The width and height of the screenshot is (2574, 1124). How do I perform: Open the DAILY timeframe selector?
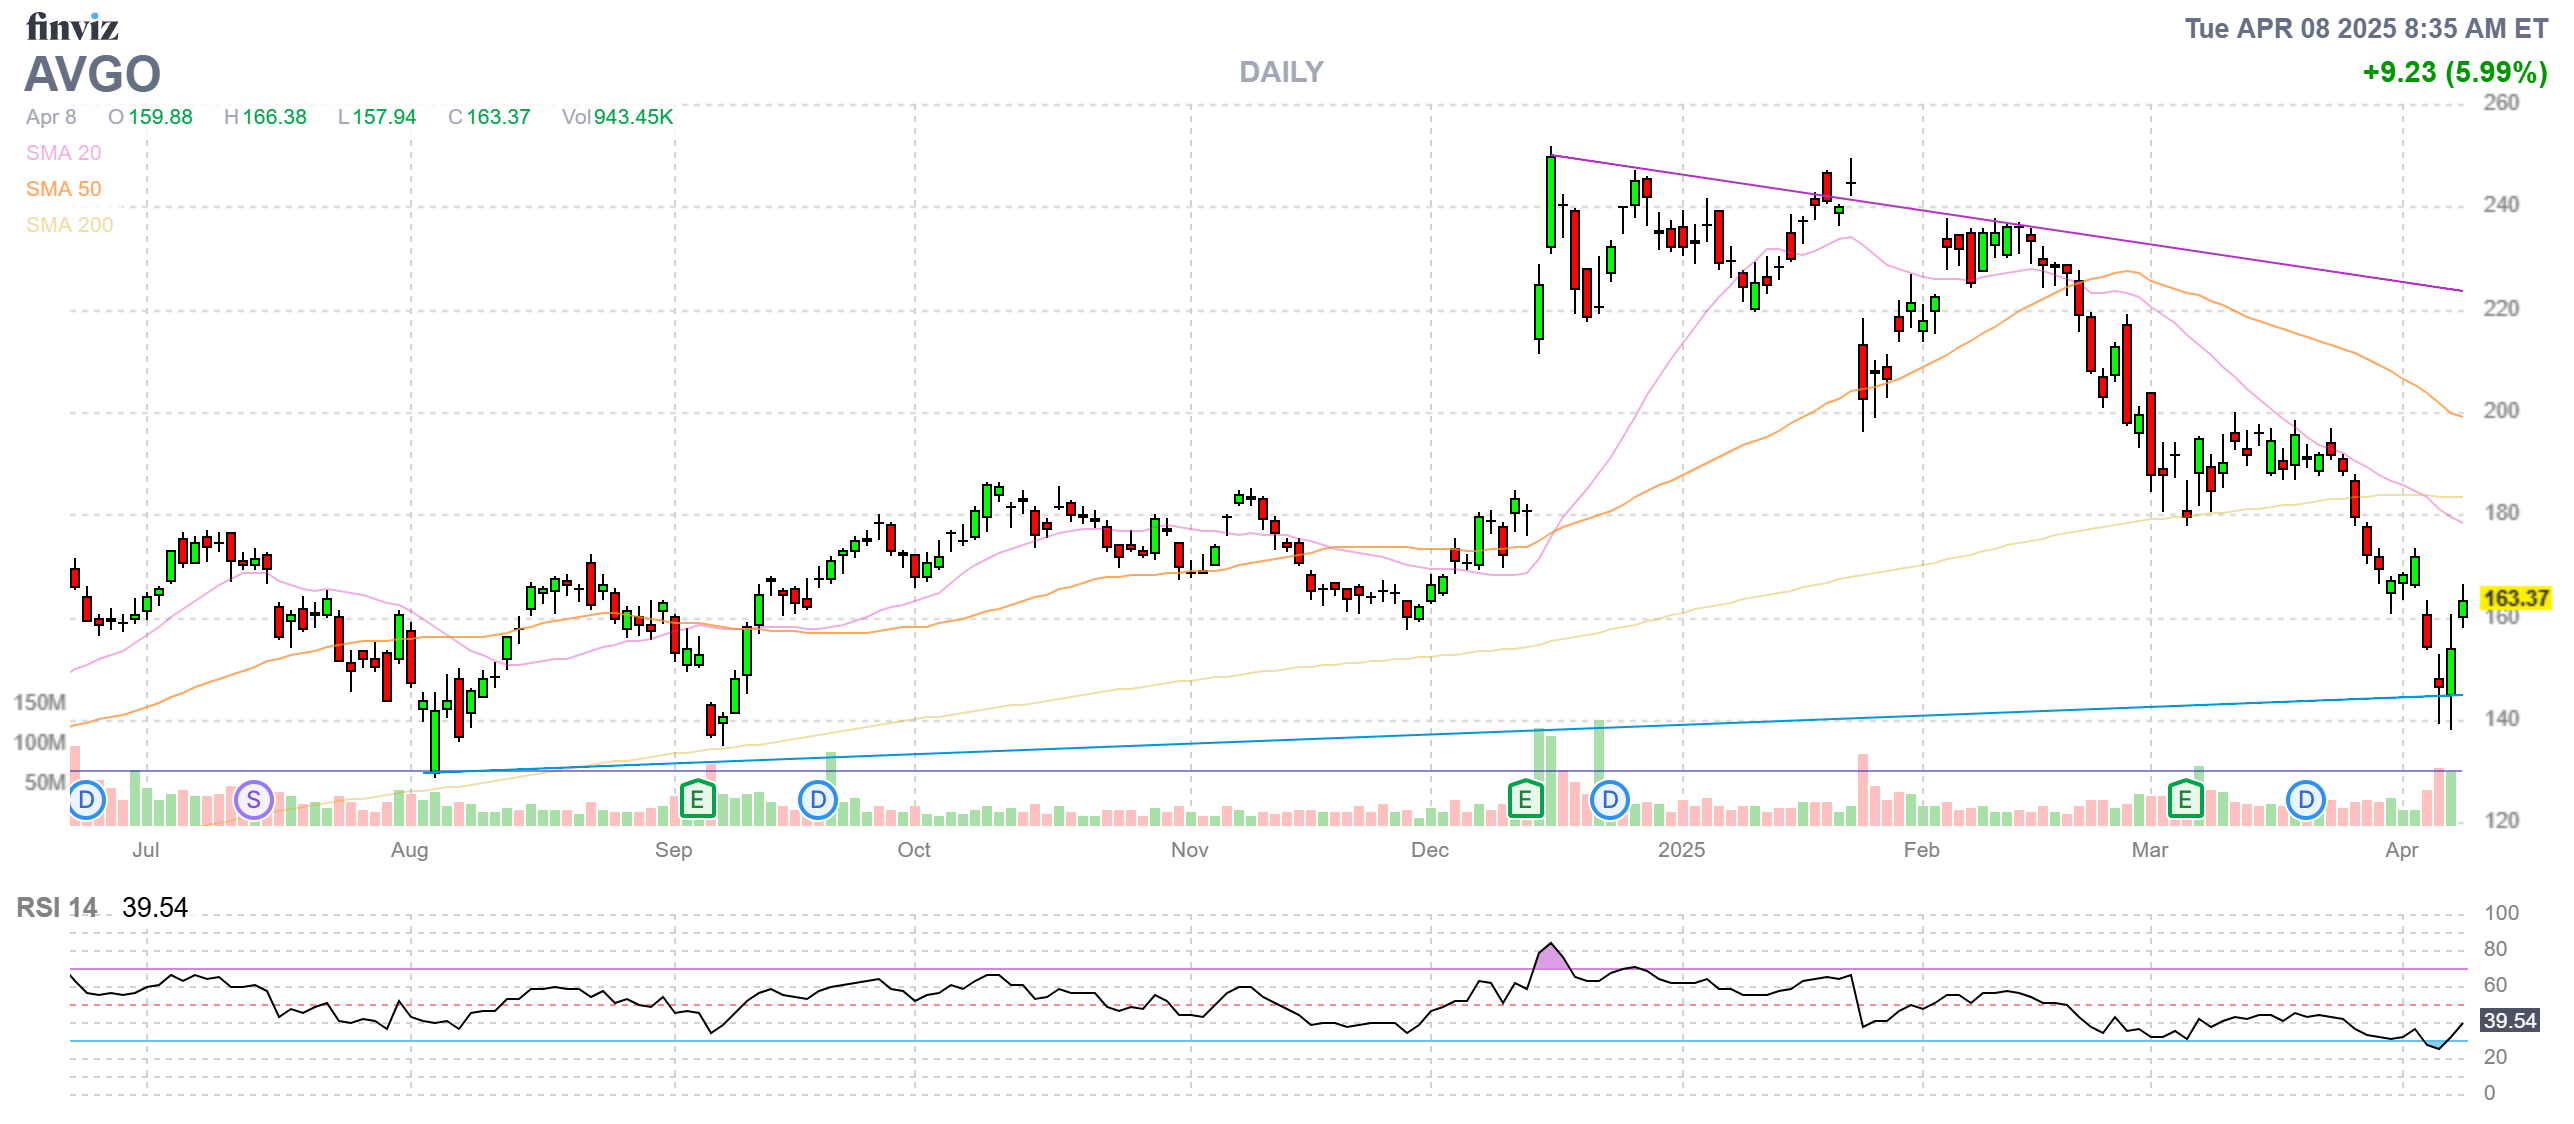(x=1280, y=72)
